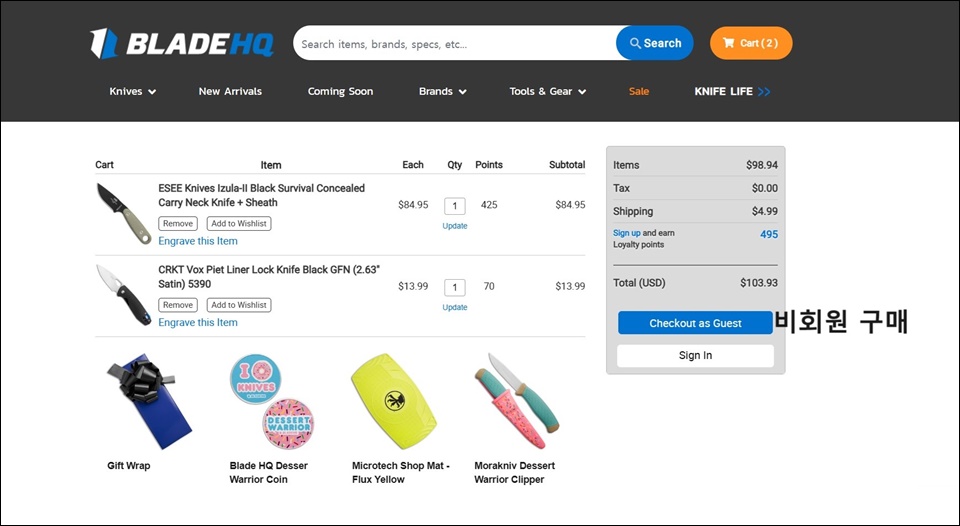Open the Morakniv Dessert Warrior Clipper image

point(516,401)
